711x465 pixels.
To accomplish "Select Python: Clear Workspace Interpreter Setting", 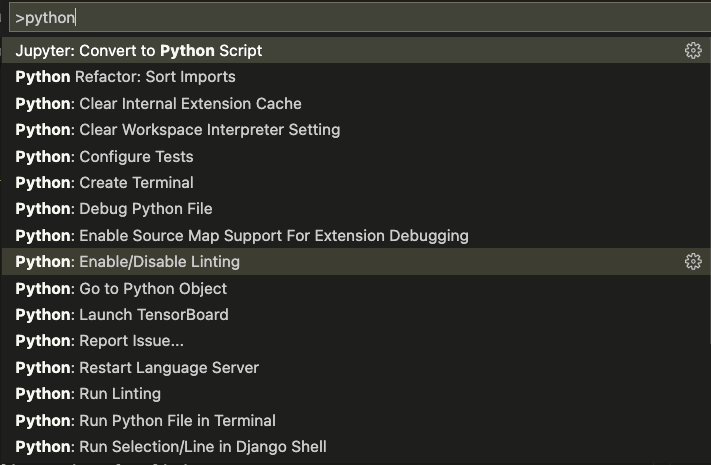I will tap(356, 130).
